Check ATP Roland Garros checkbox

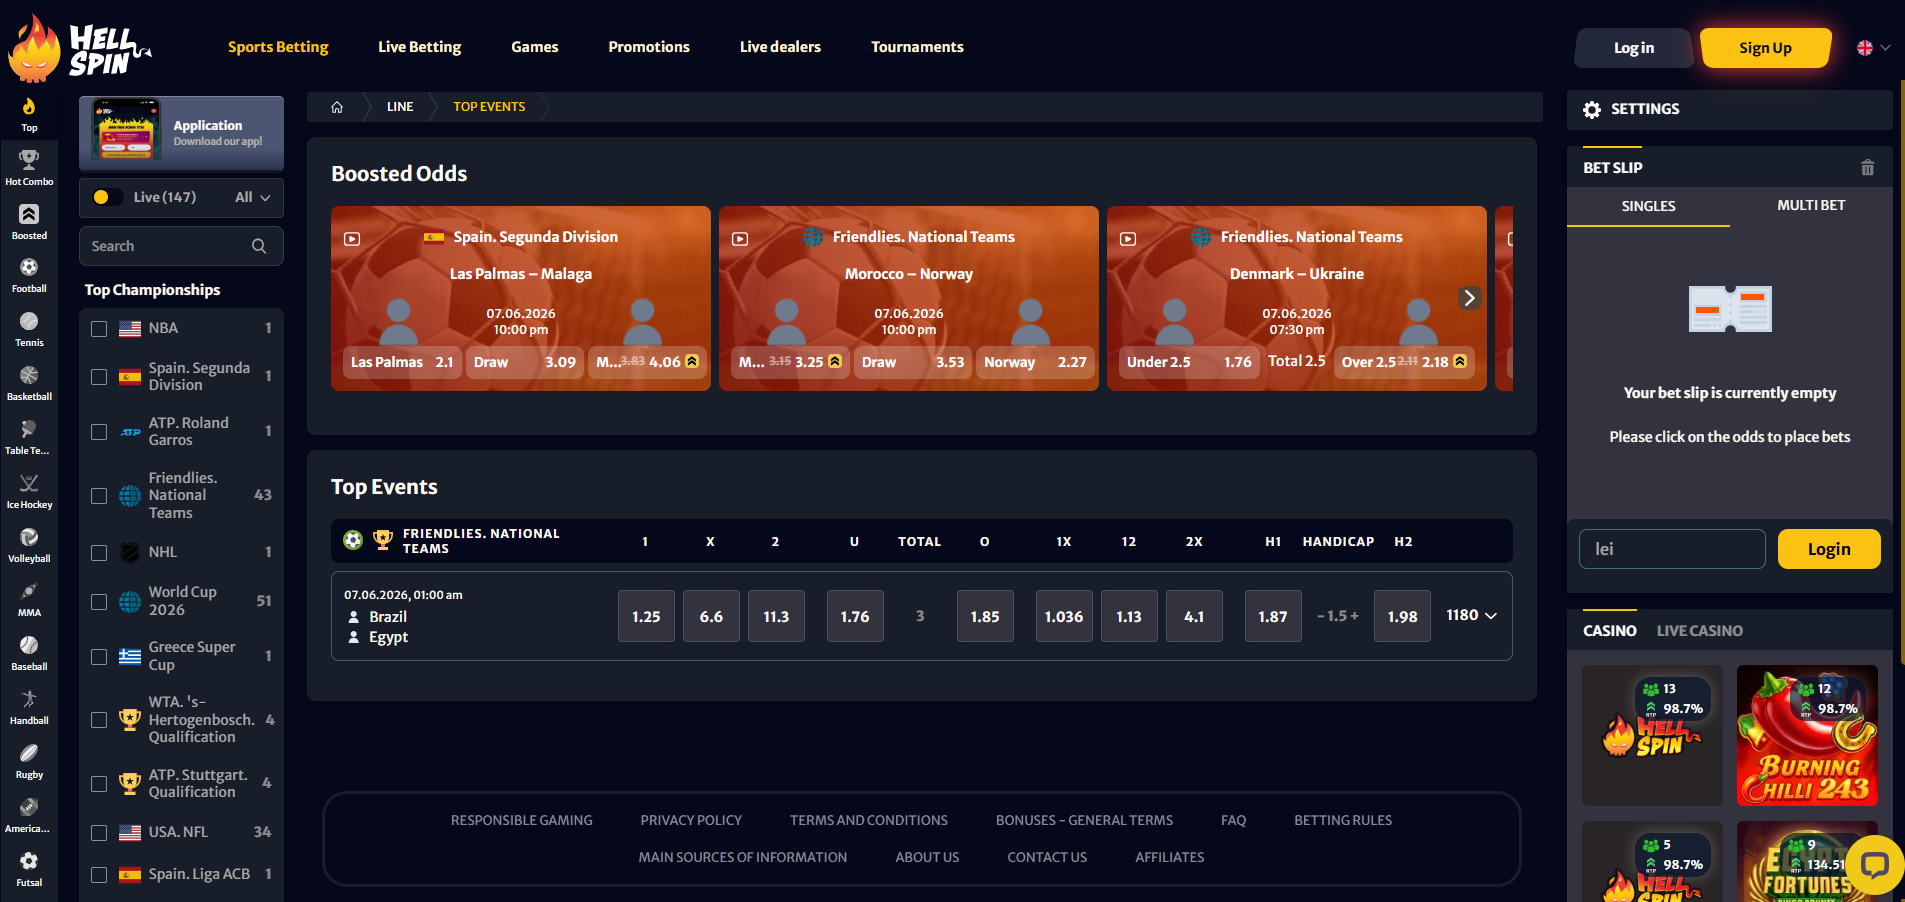tap(99, 432)
